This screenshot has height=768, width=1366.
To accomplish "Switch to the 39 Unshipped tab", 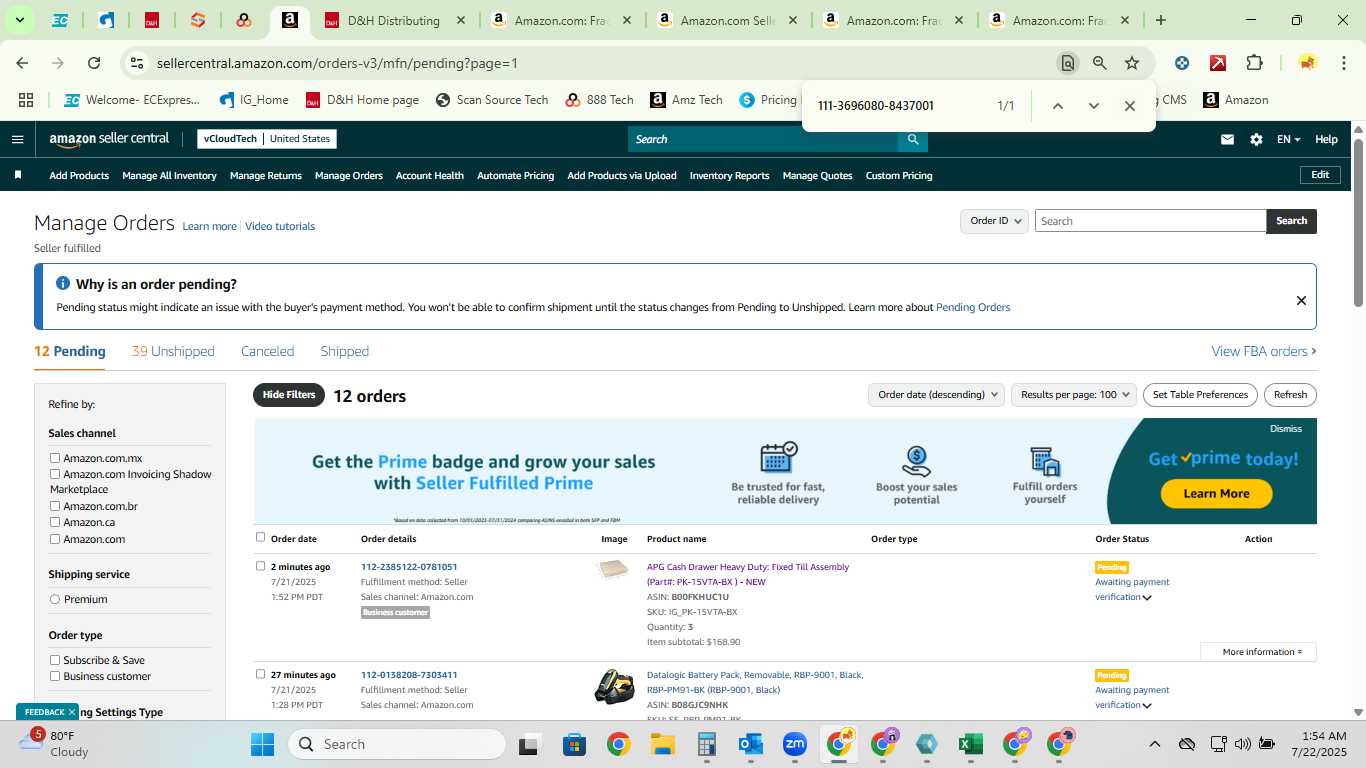I will (173, 351).
